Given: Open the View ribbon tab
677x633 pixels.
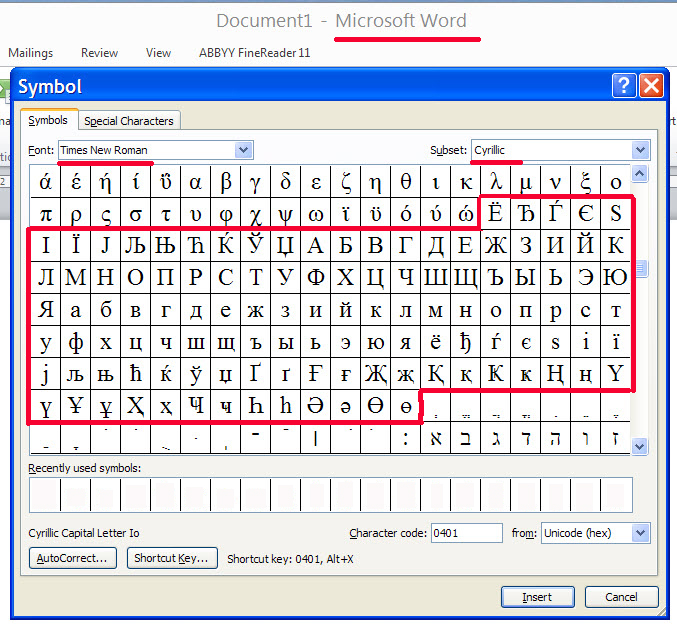Looking at the screenshot, I should click(158, 53).
